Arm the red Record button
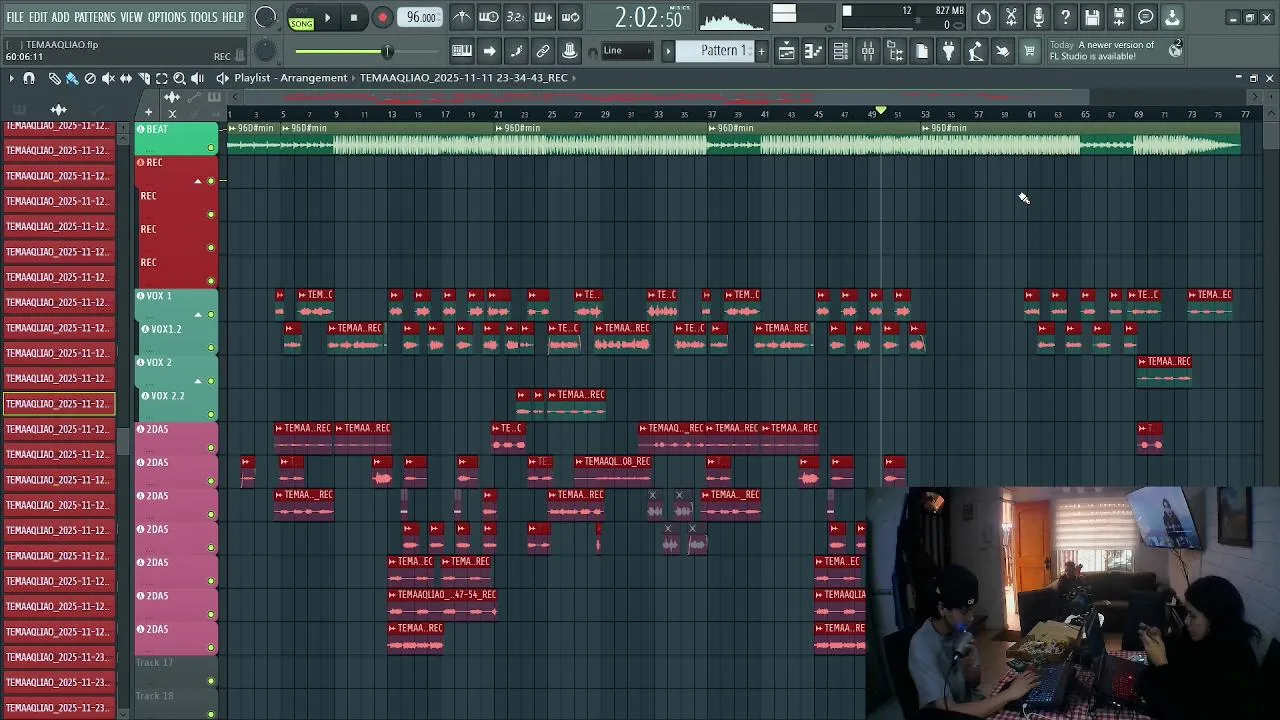This screenshot has height=720, width=1280. point(382,18)
